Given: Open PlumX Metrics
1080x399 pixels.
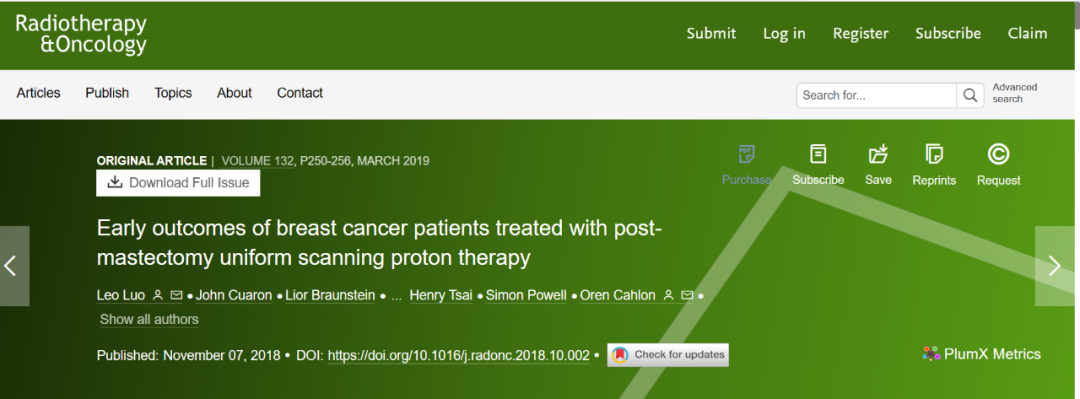Looking at the screenshot, I should (982, 354).
